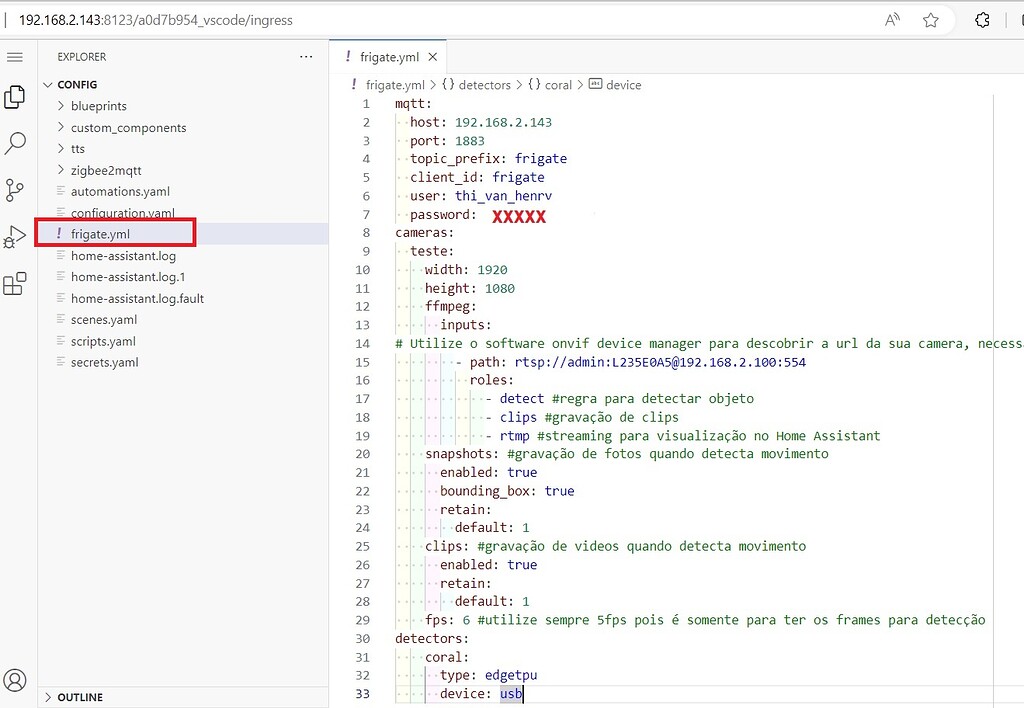1024x708 pixels.
Task: Open the Accounts icon at bottom left
Action: click(15, 681)
